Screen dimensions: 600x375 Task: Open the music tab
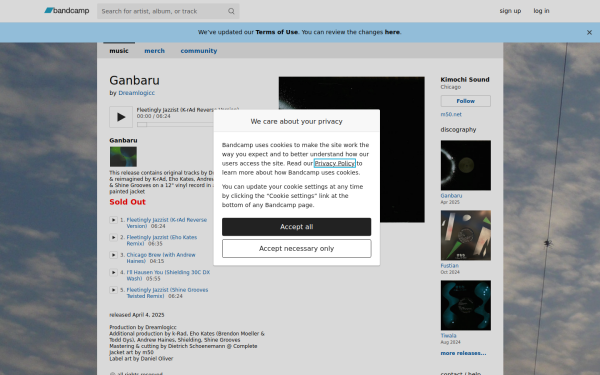(119, 51)
